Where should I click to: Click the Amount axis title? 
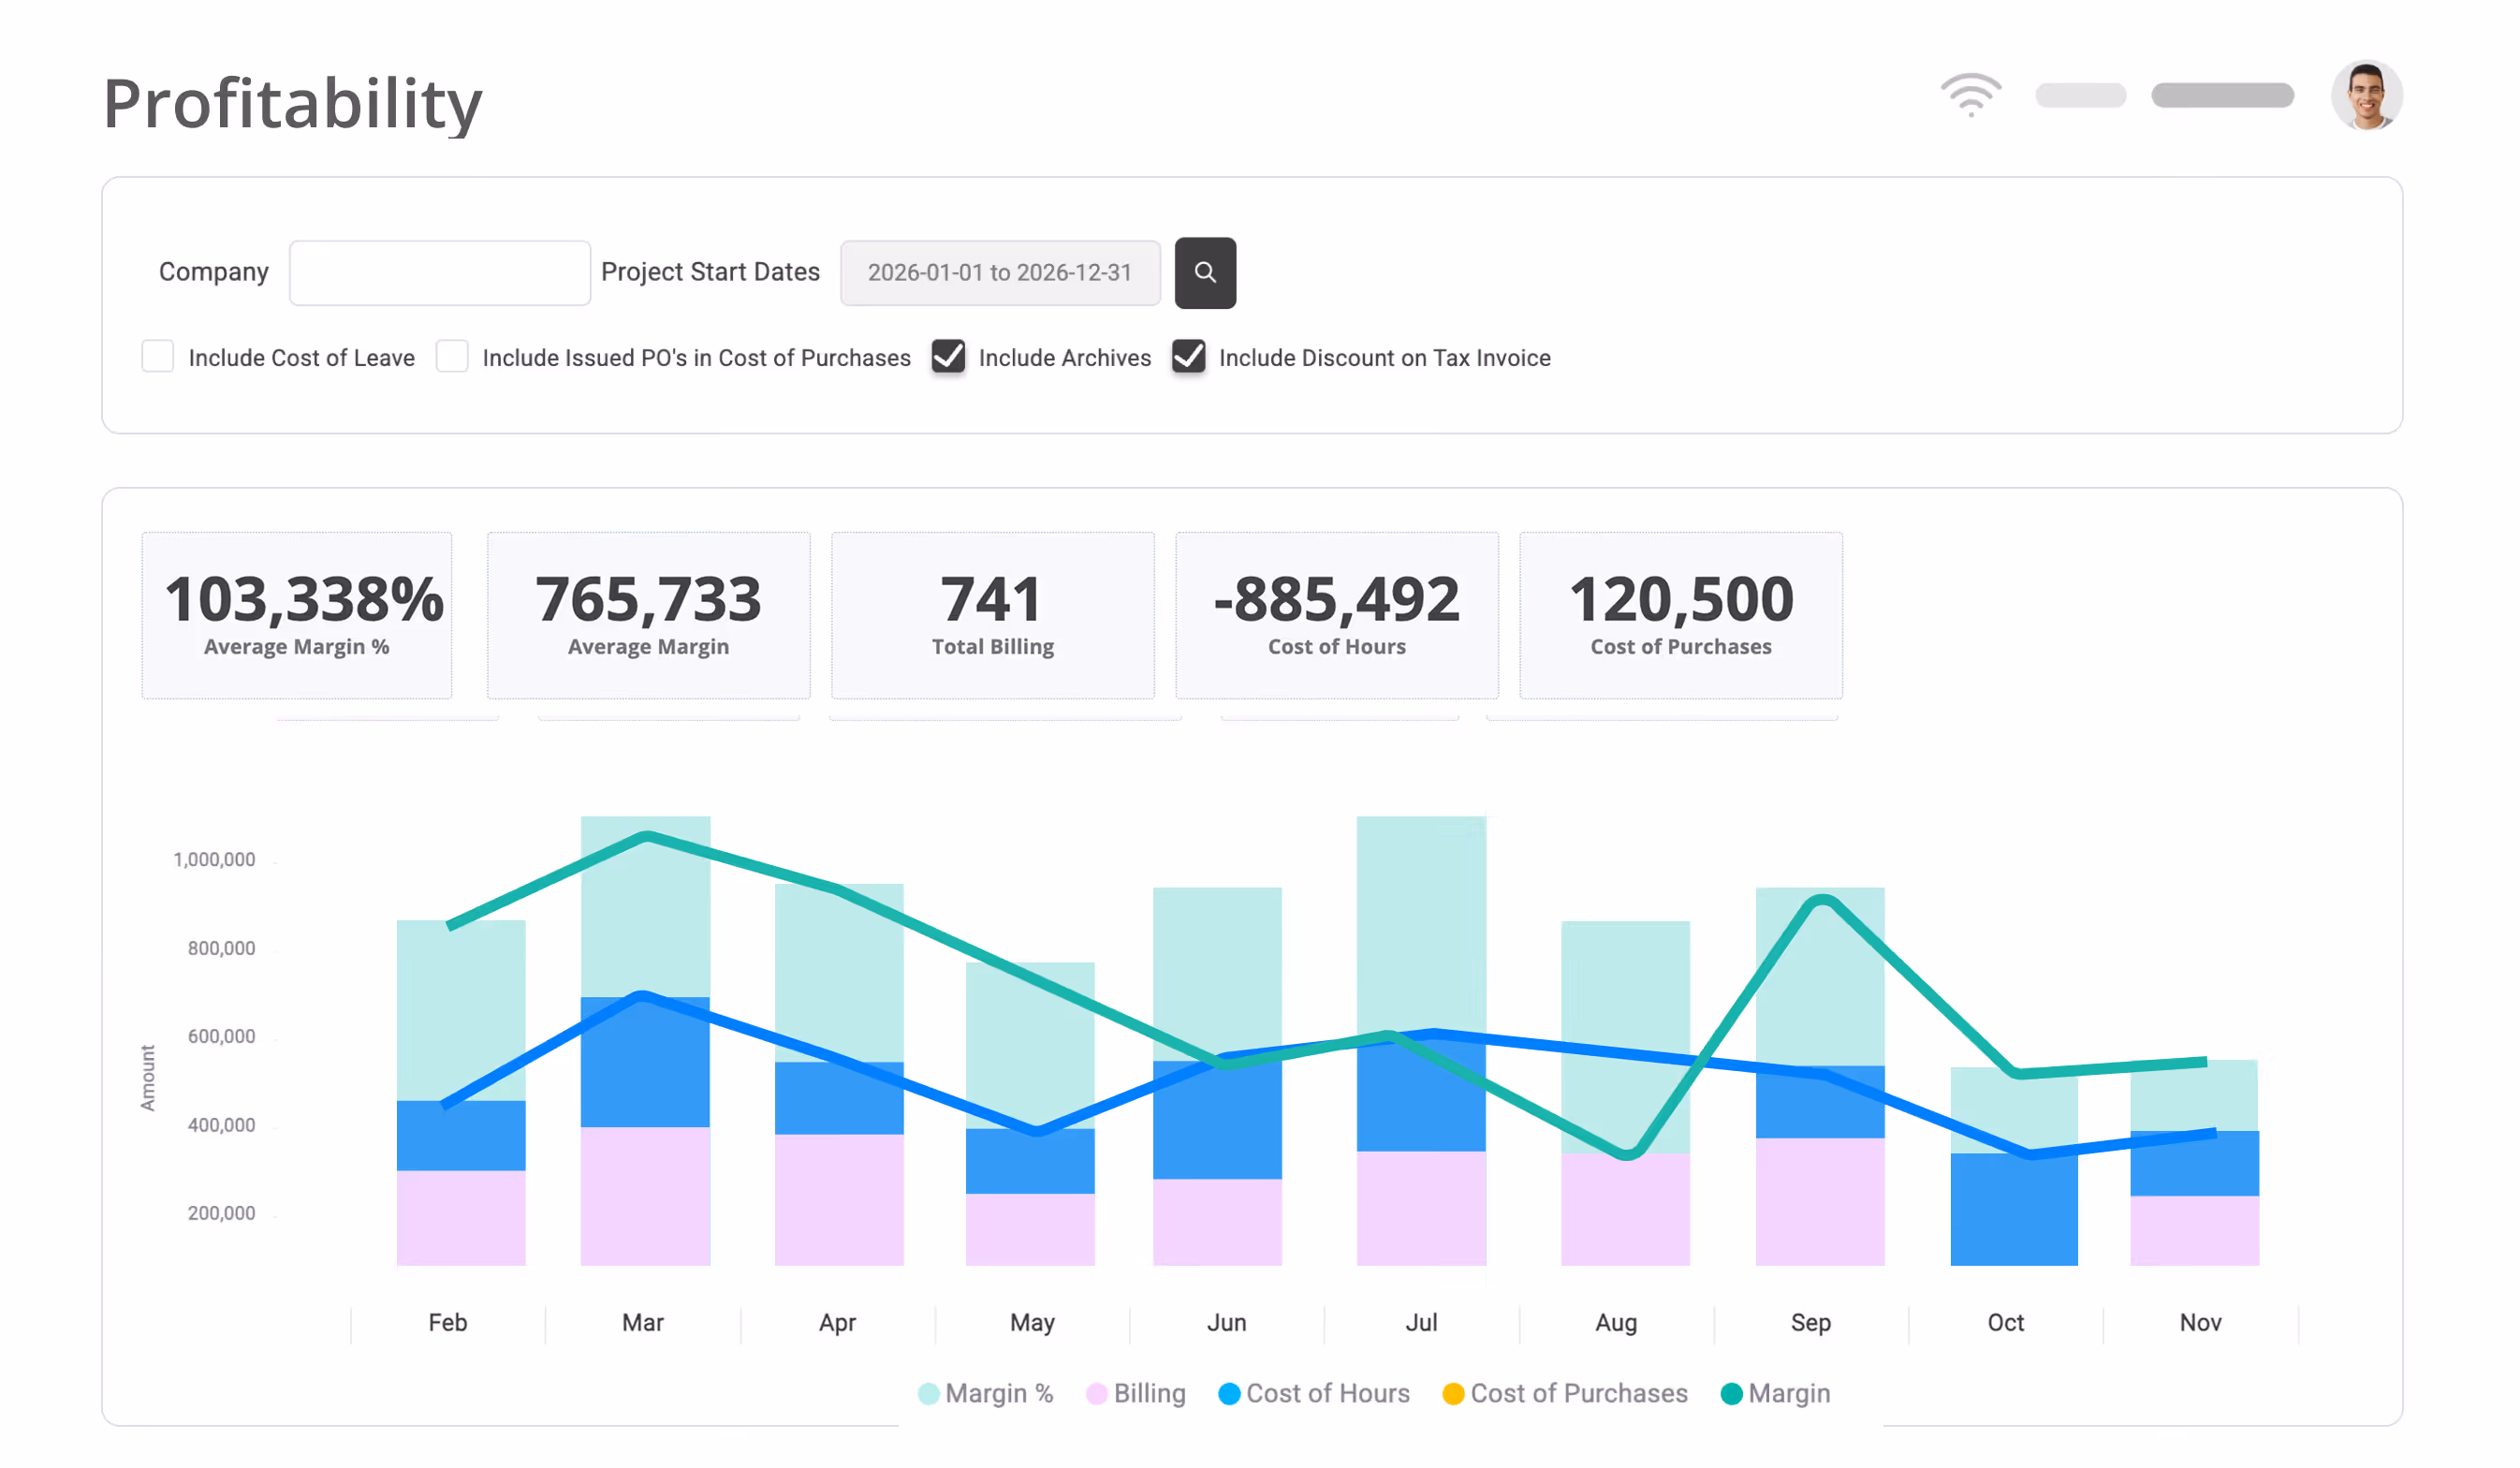tap(148, 1078)
